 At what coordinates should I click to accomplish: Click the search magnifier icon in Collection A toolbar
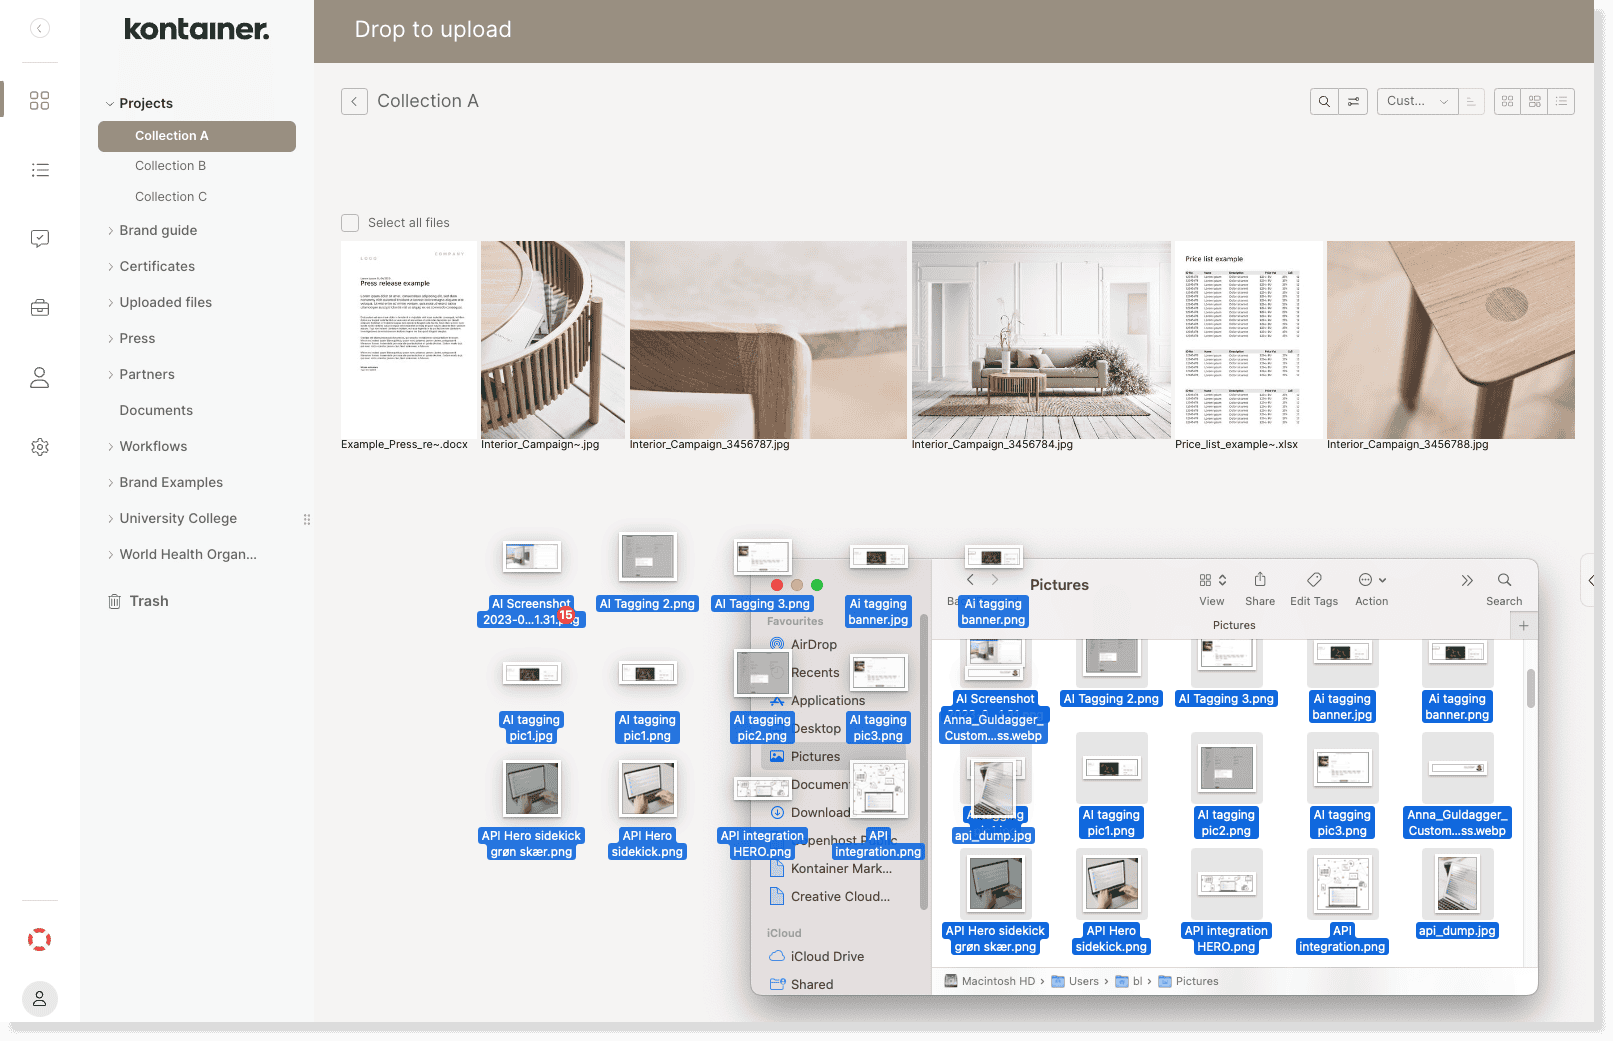coord(1324,101)
